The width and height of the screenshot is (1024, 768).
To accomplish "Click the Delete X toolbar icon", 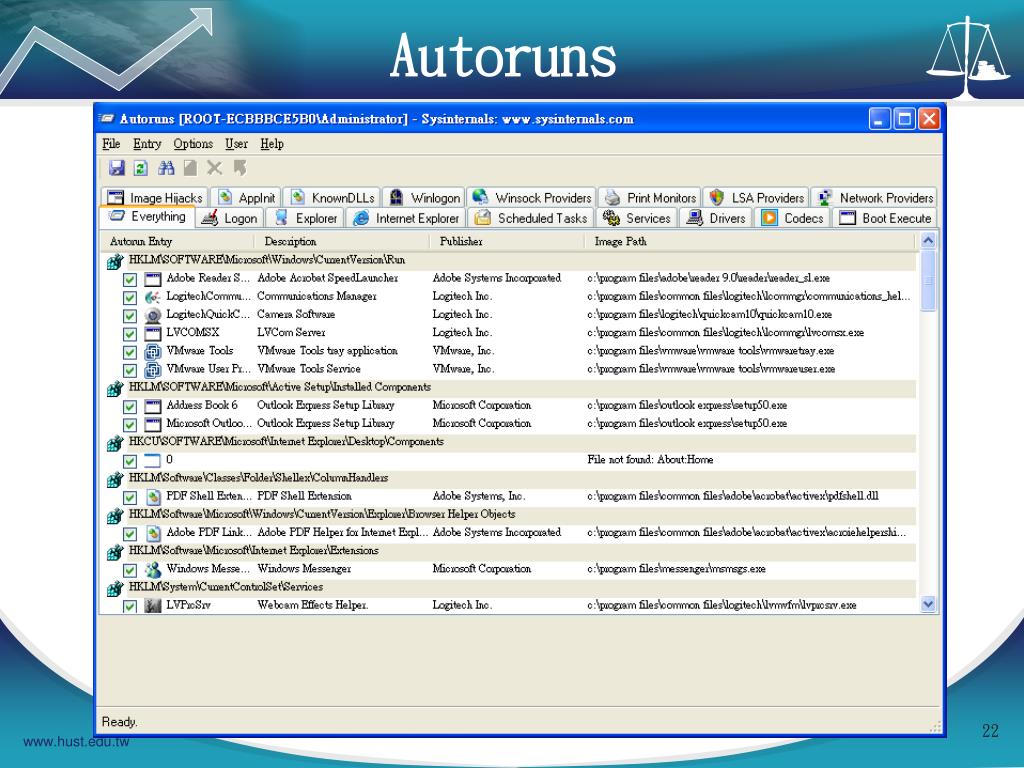I will pyautogui.click(x=214, y=168).
